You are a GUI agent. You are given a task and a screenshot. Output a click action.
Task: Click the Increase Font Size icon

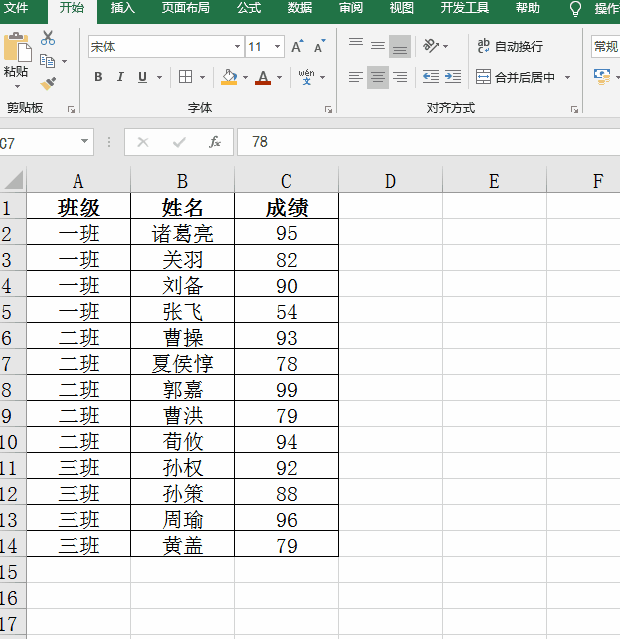coord(297,47)
